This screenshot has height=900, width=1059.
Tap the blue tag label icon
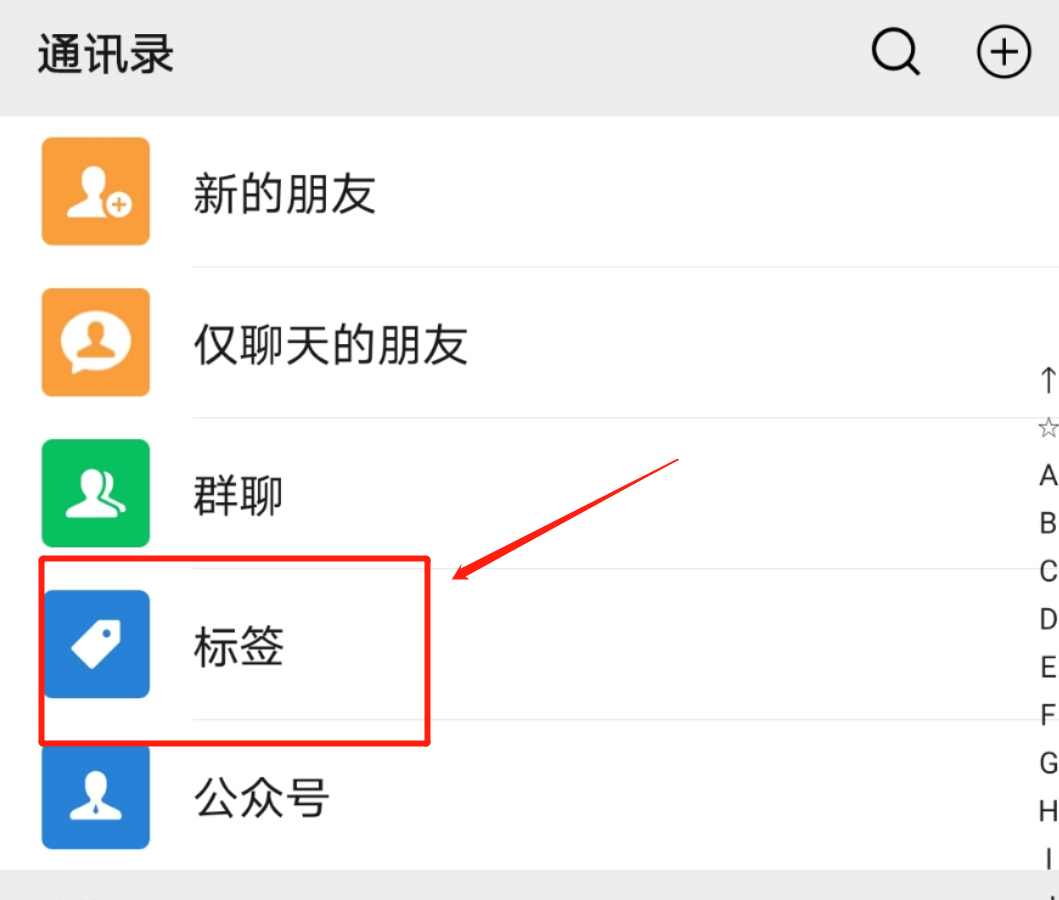(x=95, y=644)
